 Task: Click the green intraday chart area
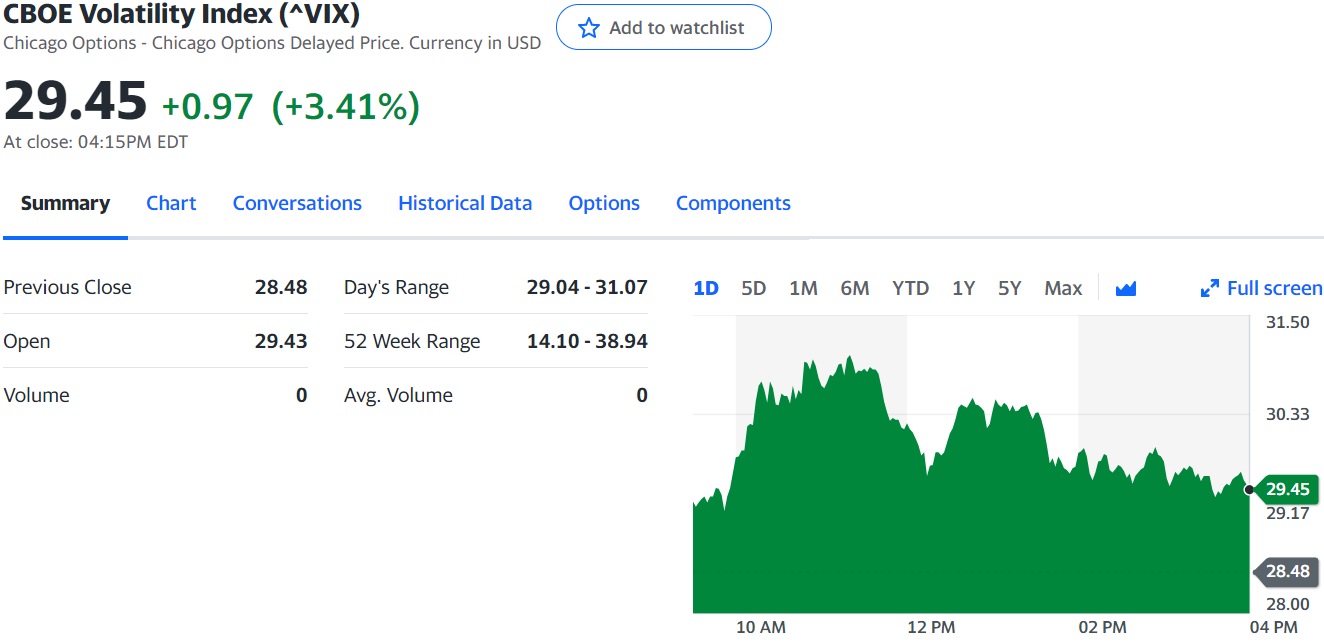point(971,484)
